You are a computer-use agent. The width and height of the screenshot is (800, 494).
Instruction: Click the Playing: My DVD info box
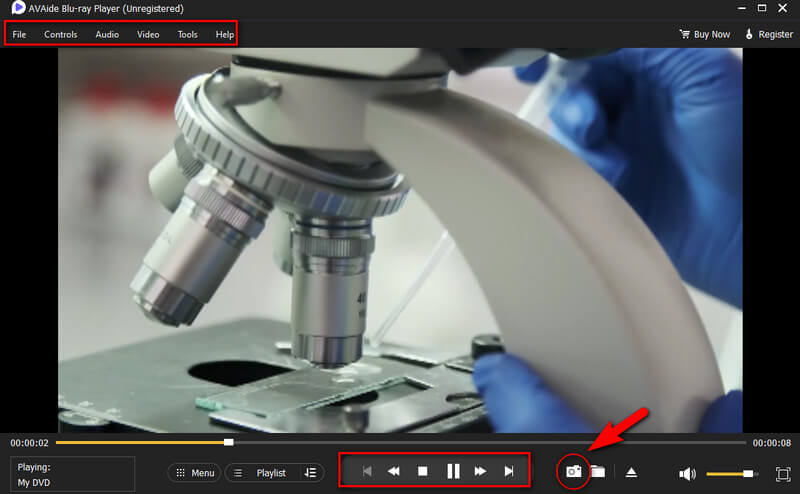click(x=72, y=474)
